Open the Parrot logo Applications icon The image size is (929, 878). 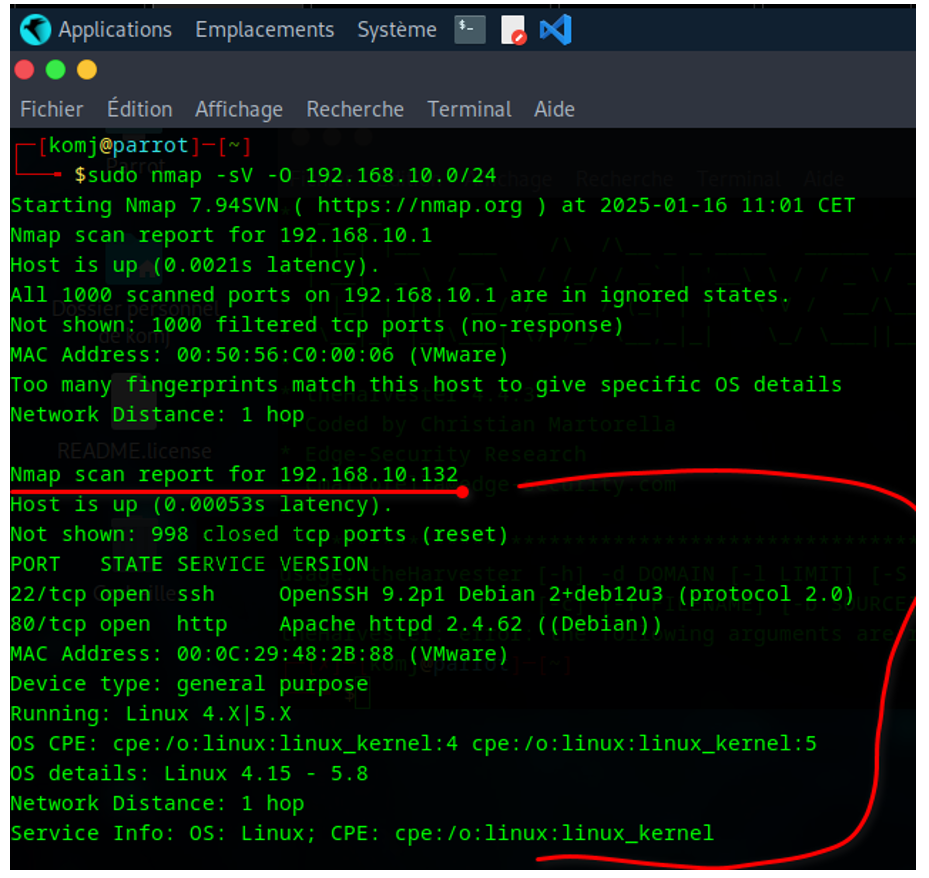[x=35, y=30]
